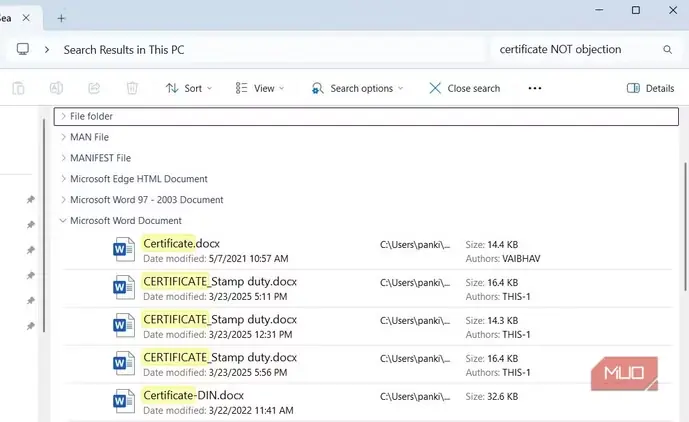689x422 pixels.
Task: Click the path text of Certificate.docx
Action: tap(415, 244)
